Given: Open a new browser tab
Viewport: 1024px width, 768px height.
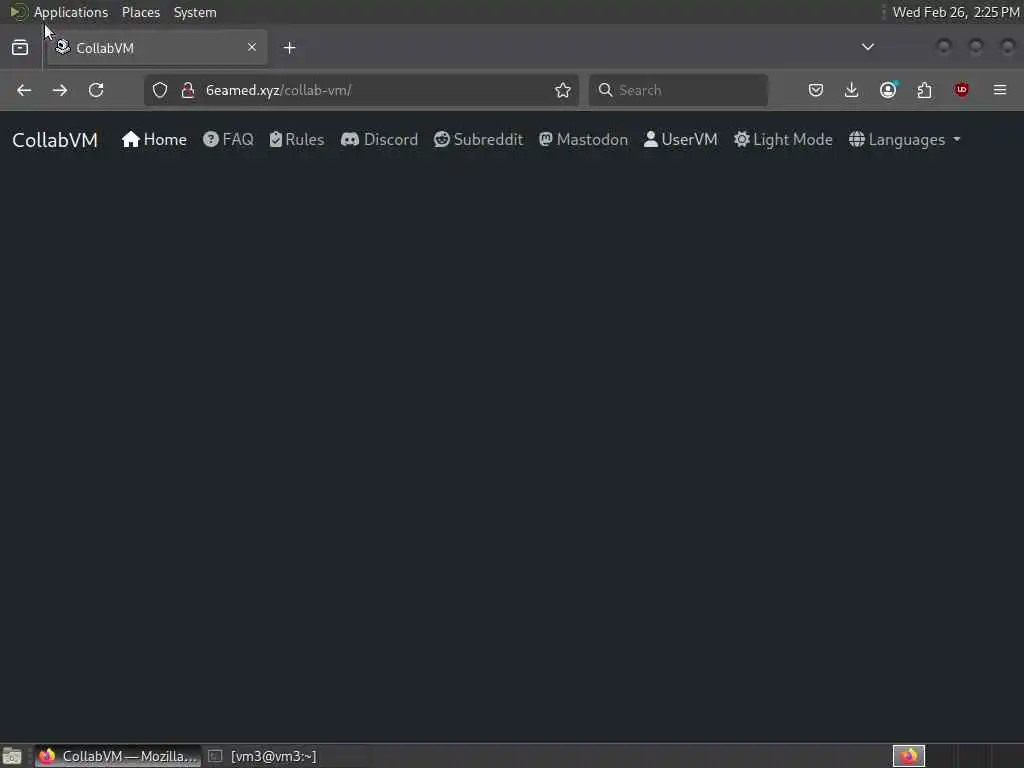Looking at the screenshot, I should pyautogui.click(x=289, y=48).
